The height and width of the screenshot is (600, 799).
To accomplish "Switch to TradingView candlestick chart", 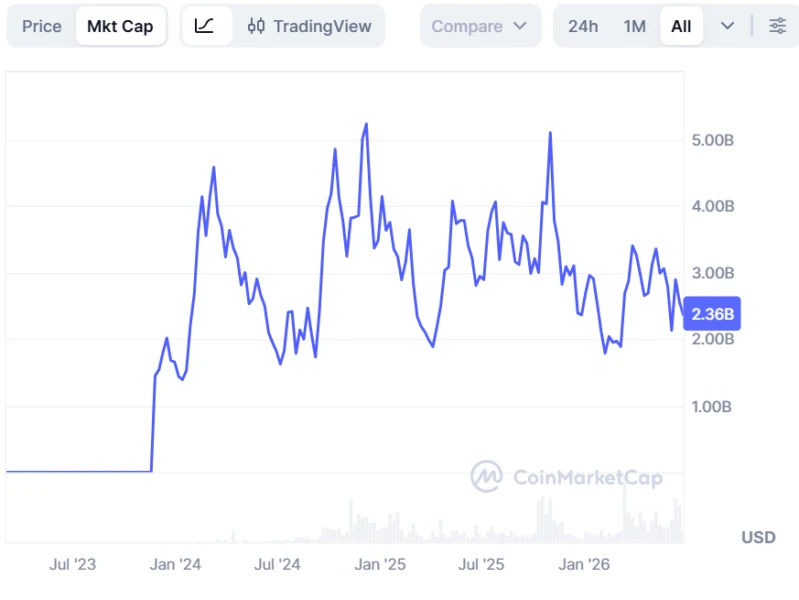I will click(310, 26).
